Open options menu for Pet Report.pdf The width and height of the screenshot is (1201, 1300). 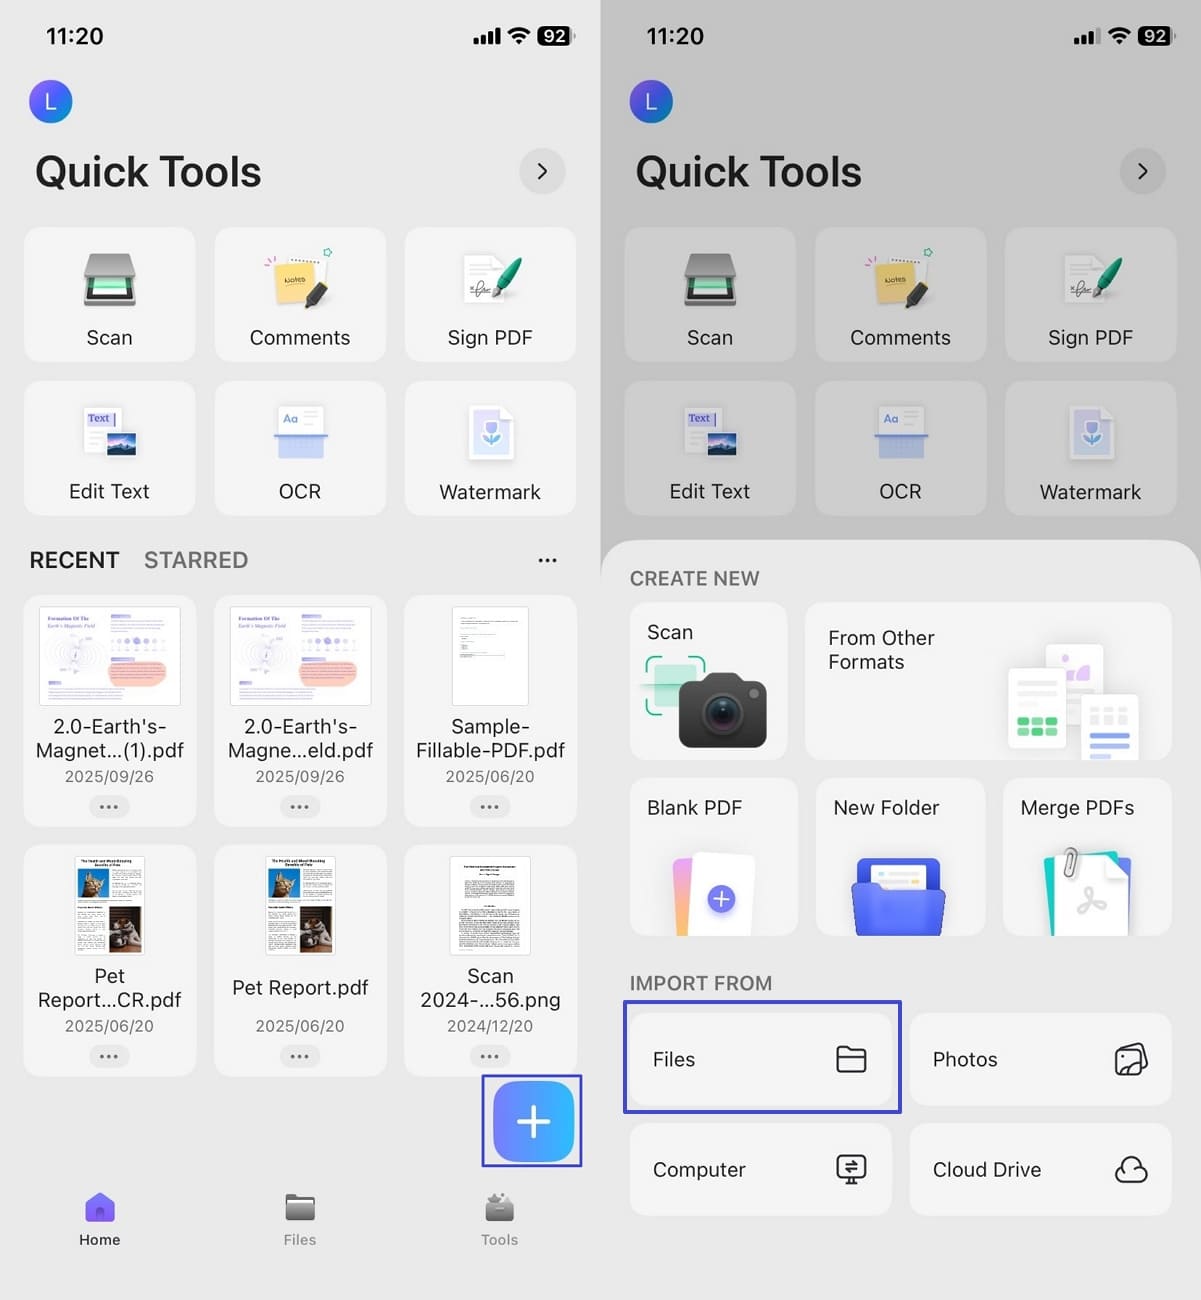(299, 1056)
